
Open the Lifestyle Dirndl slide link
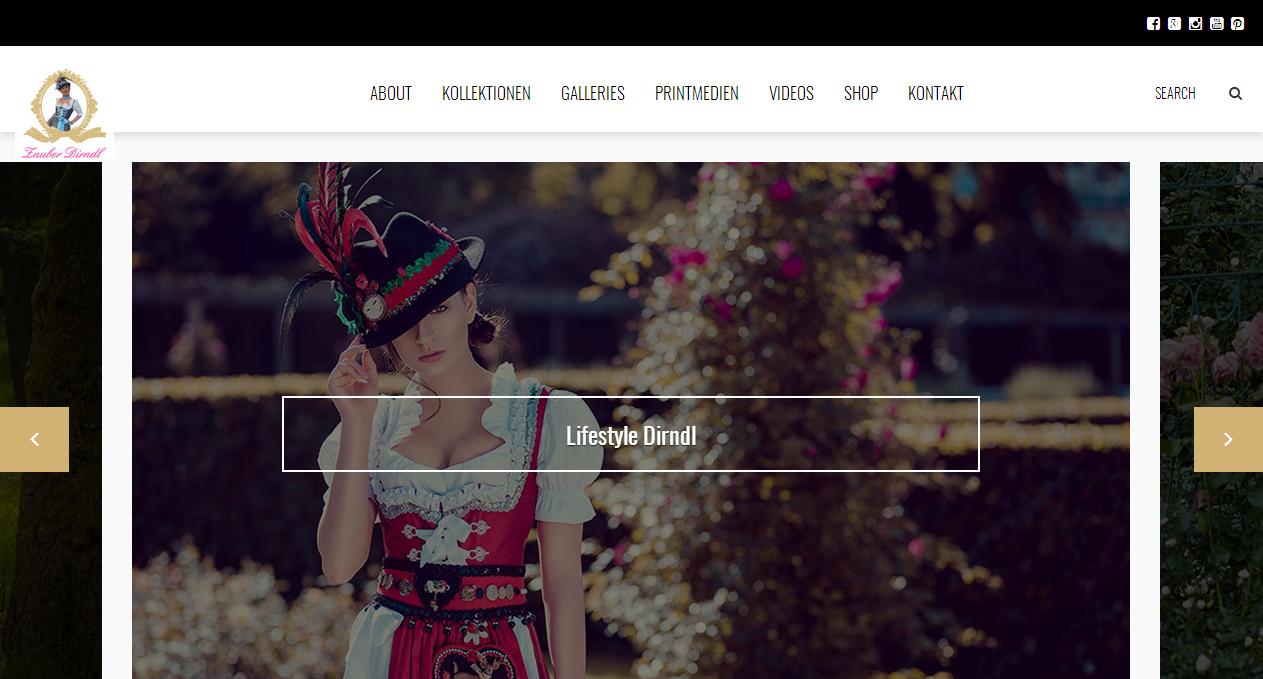pos(631,434)
